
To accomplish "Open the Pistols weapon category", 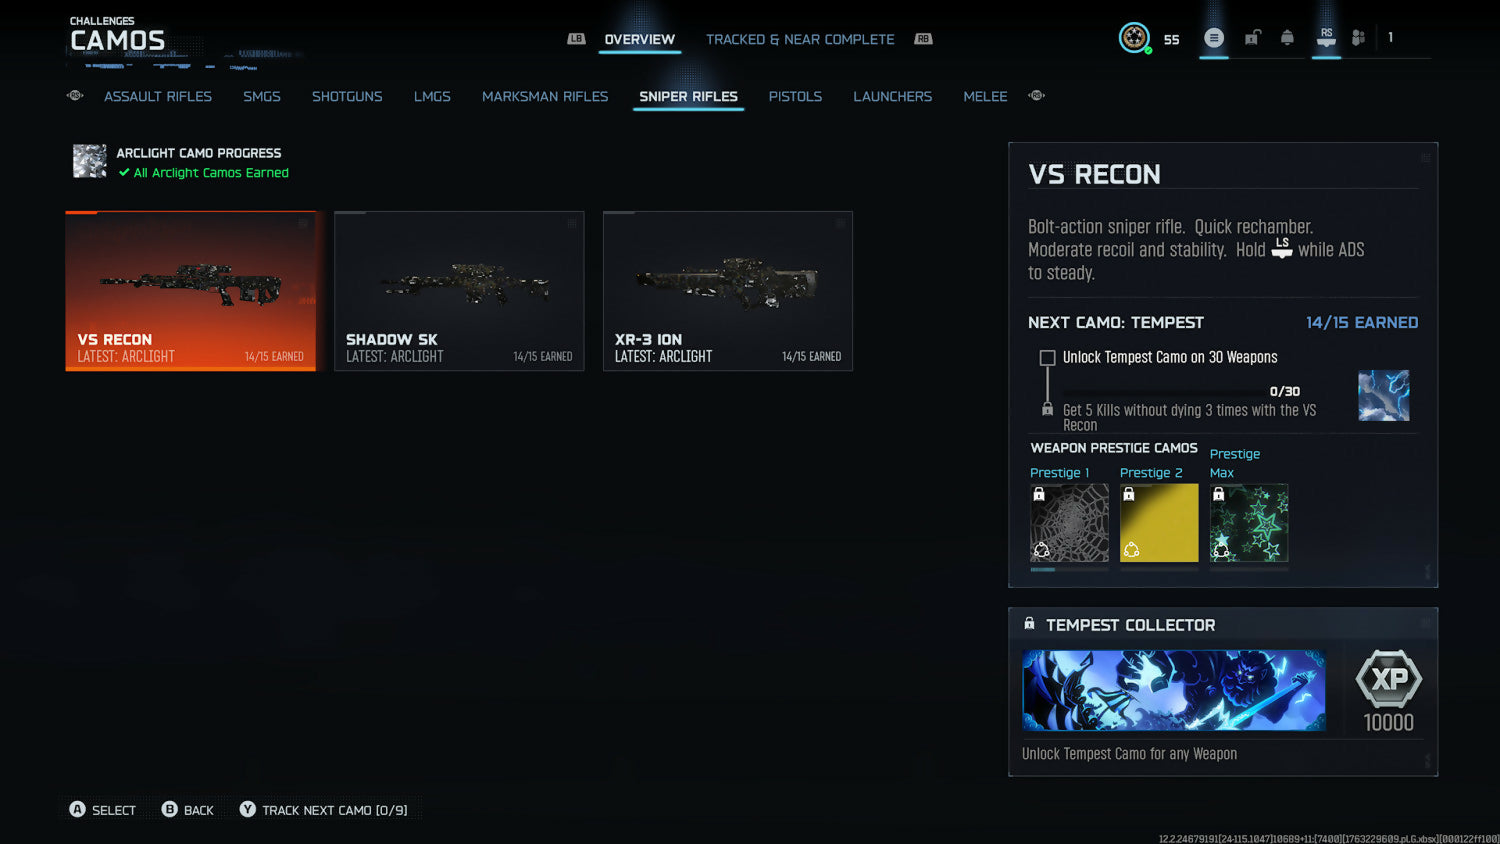I will [795, 97].
